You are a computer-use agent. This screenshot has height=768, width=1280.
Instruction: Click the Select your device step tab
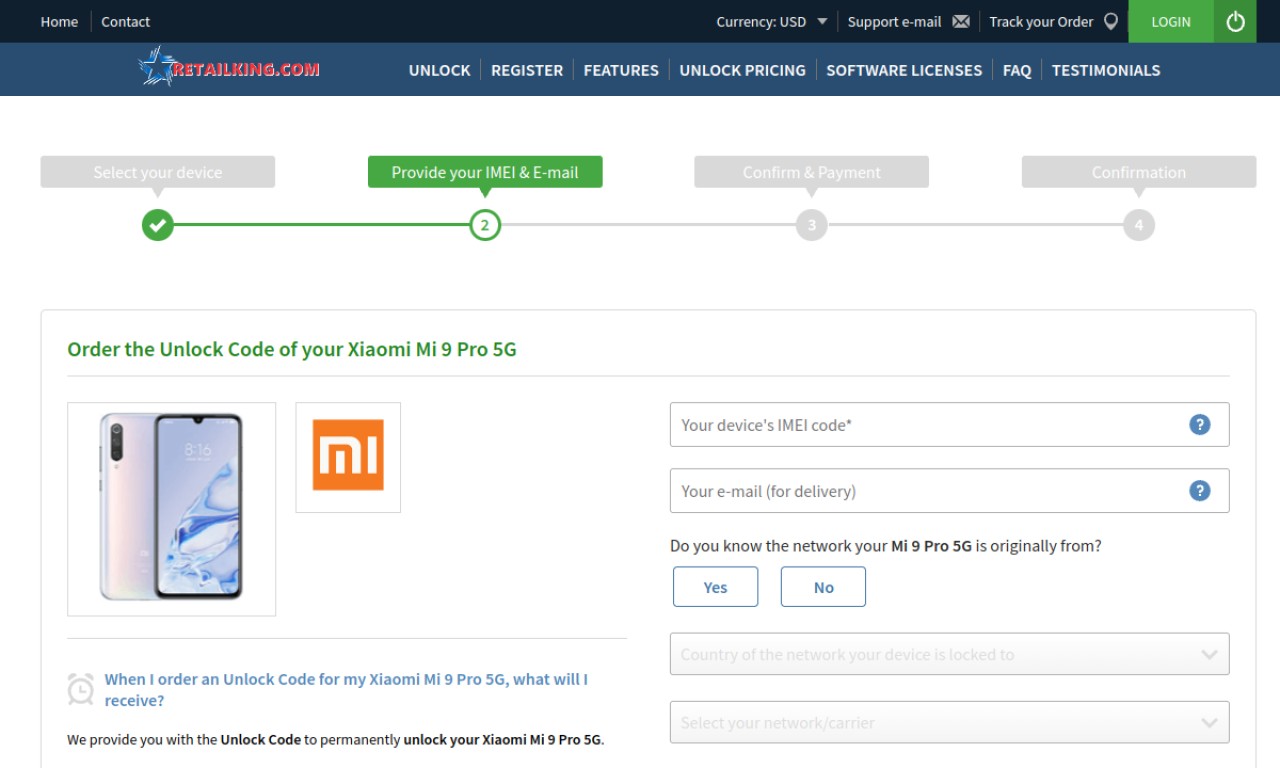[x=158, y=172]
